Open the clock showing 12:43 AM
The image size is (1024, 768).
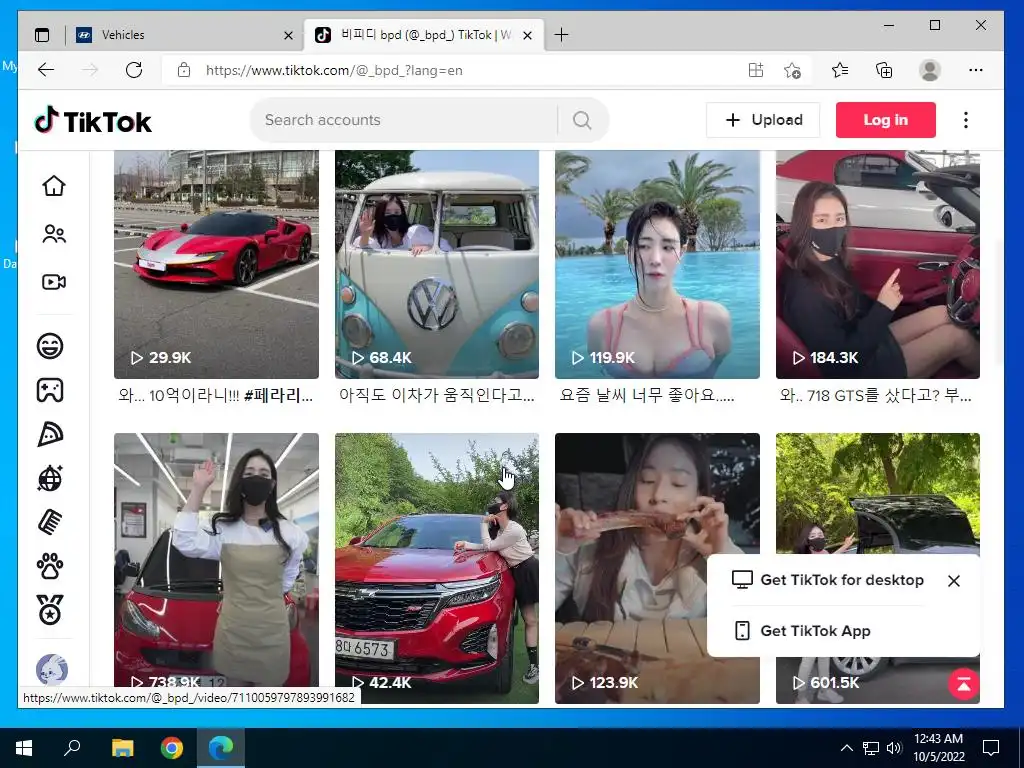tap(938, 748)
